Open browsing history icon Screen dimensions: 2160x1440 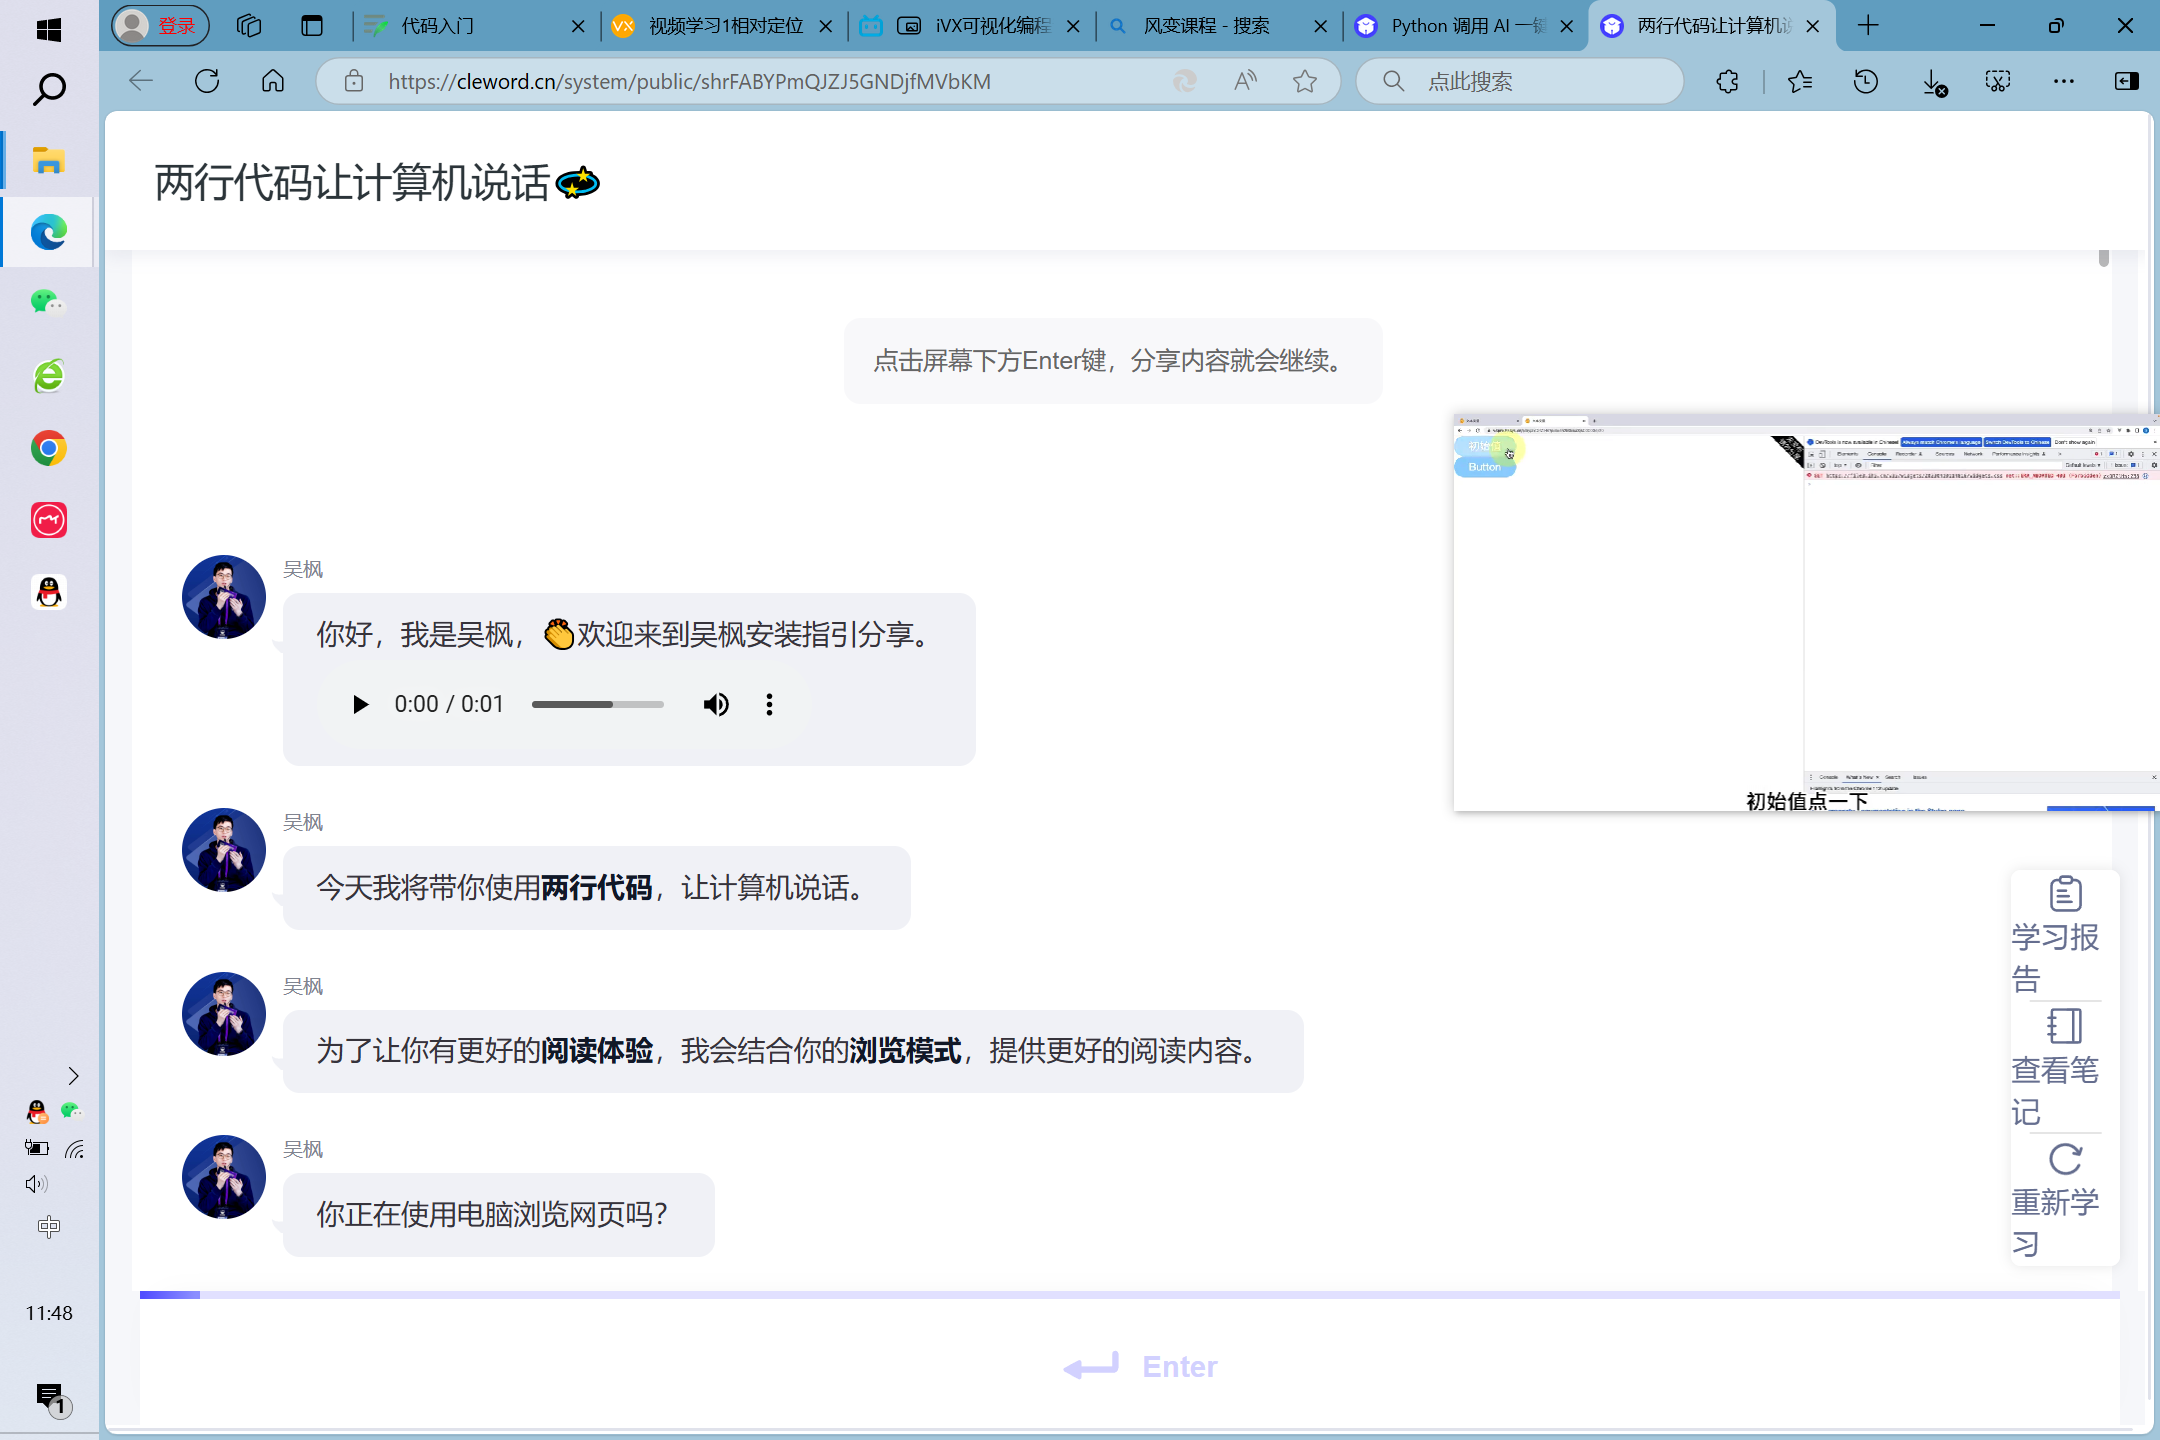[x=1865, y=82]
